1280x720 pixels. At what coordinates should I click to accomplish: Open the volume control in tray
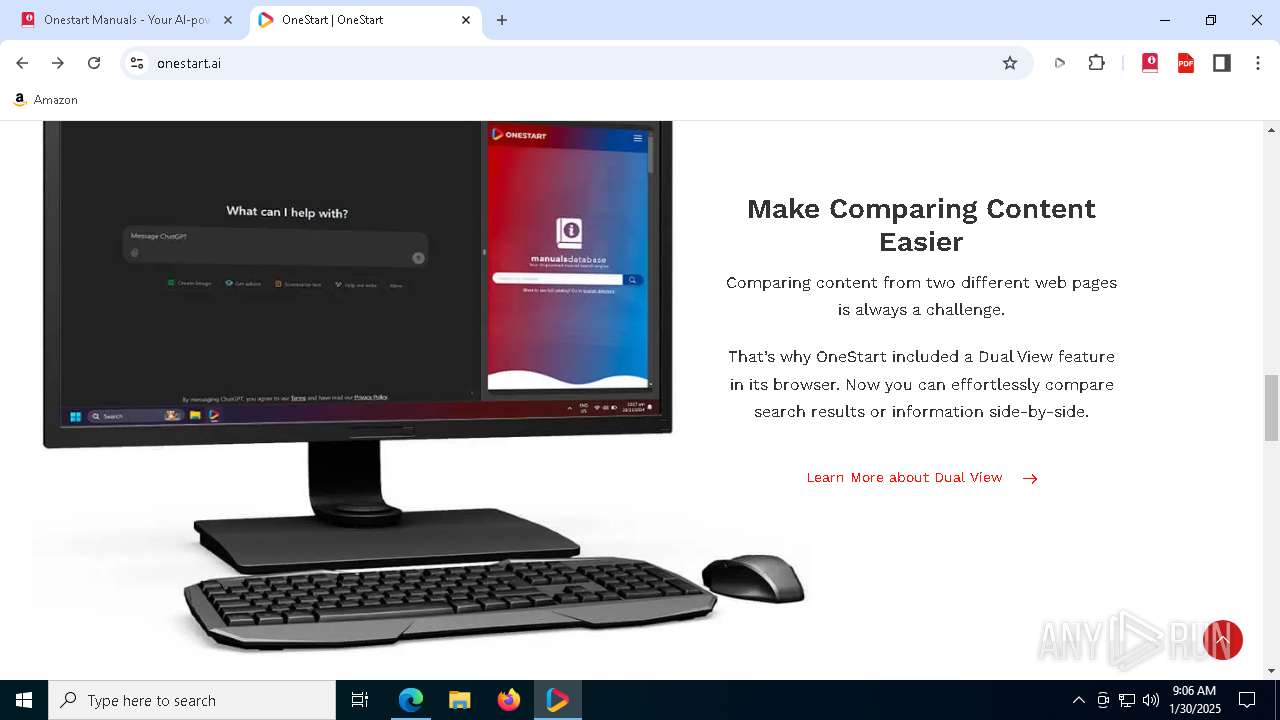(1151, 700)
